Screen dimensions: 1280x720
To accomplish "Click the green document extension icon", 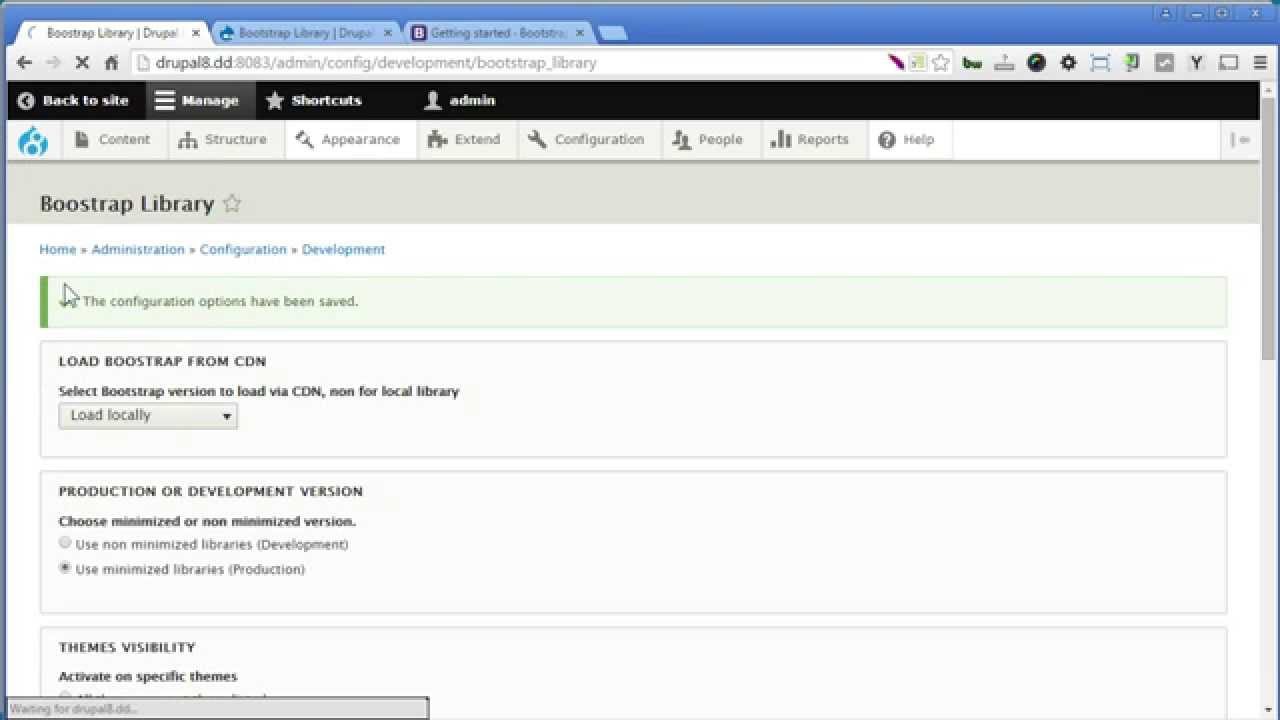I will coord(1132,62).
